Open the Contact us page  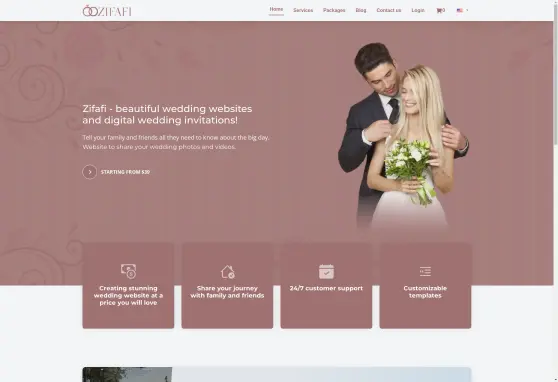[x=389, y=10]
